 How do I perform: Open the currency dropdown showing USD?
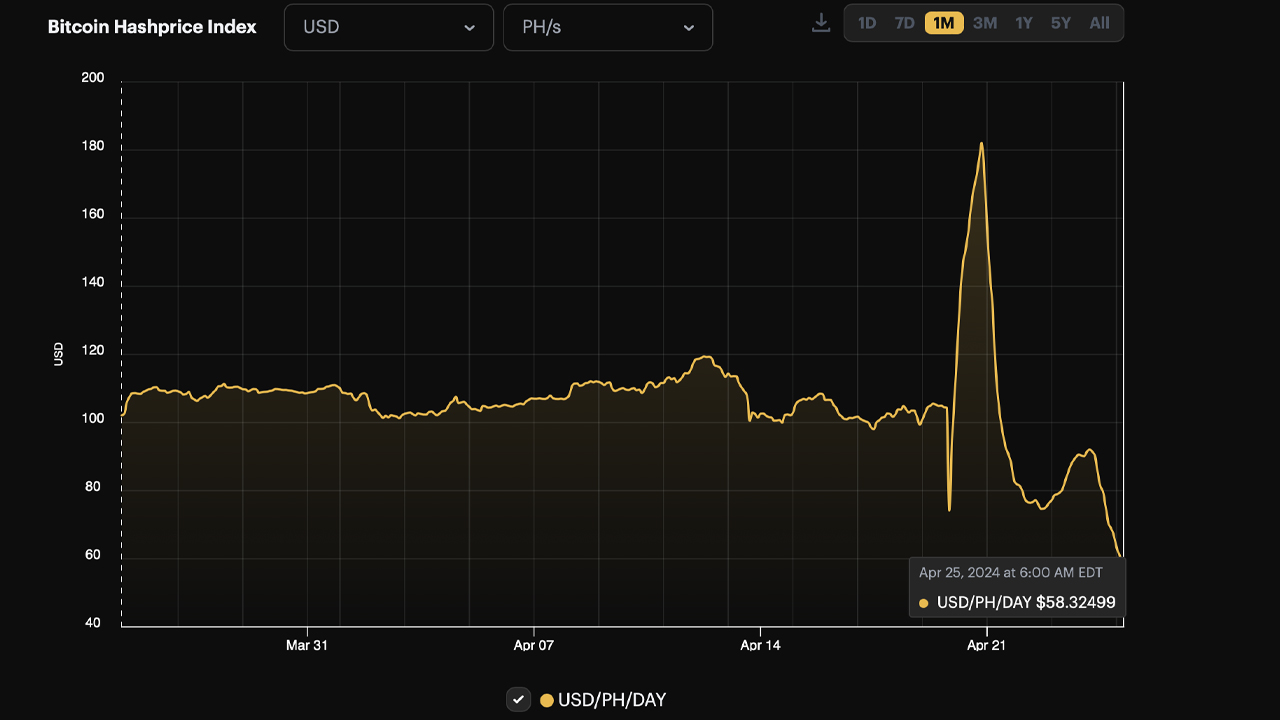coord(388,27)
